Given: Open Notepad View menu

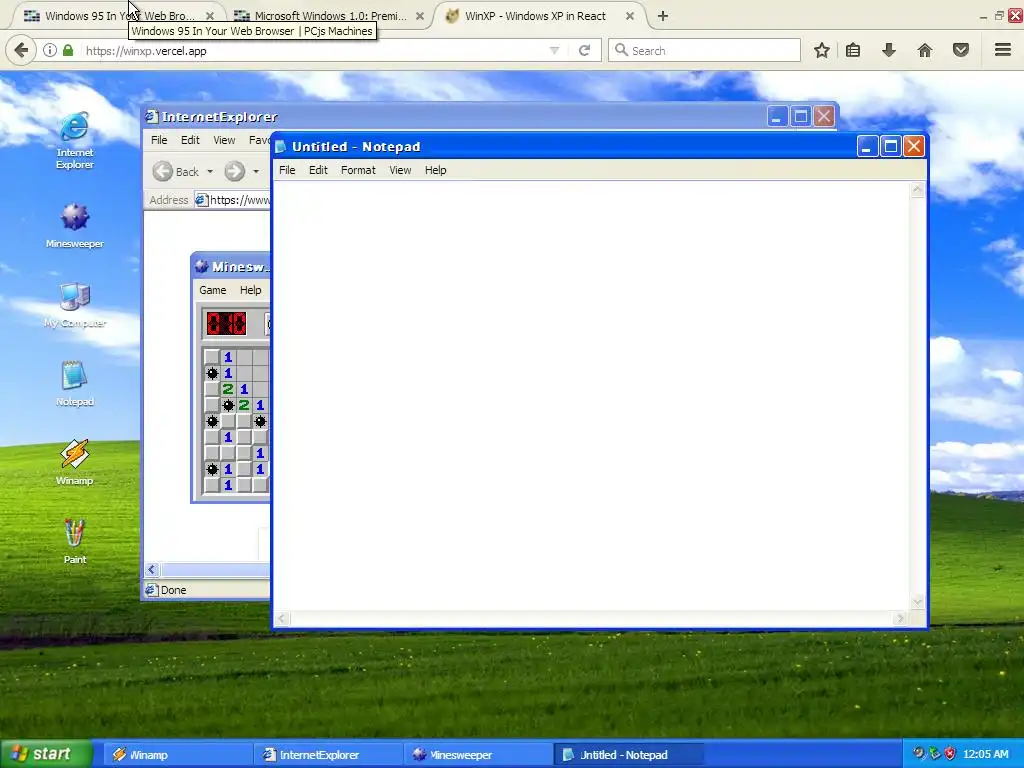Looking at the screenshot, I should pyautogui.click(x=400, y=170).
